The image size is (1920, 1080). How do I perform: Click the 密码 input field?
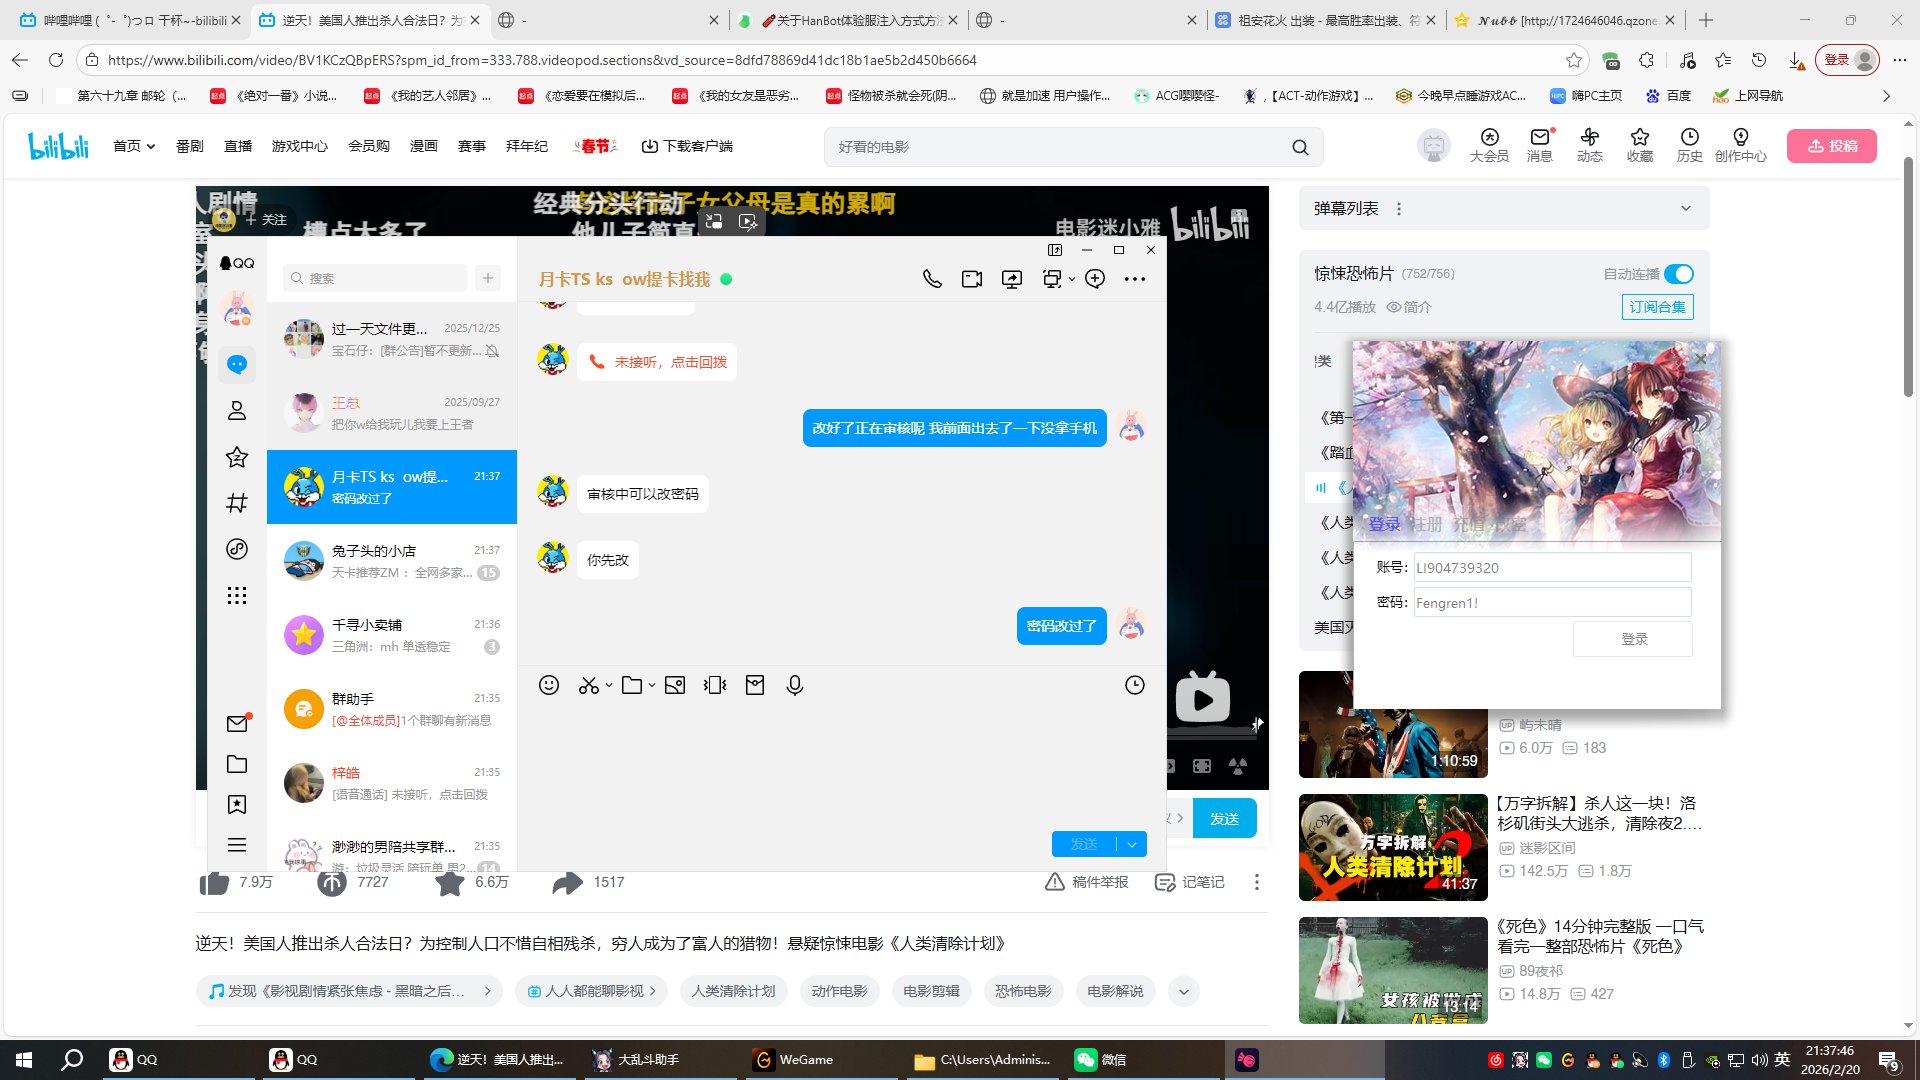pyautogui.click(x=1552, y=602)
